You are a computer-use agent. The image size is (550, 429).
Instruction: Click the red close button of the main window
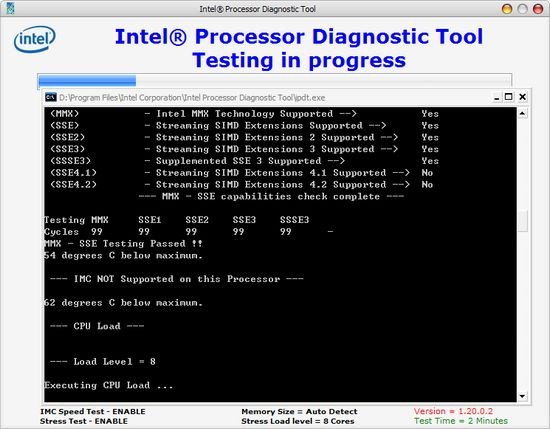tap(538, 9)
